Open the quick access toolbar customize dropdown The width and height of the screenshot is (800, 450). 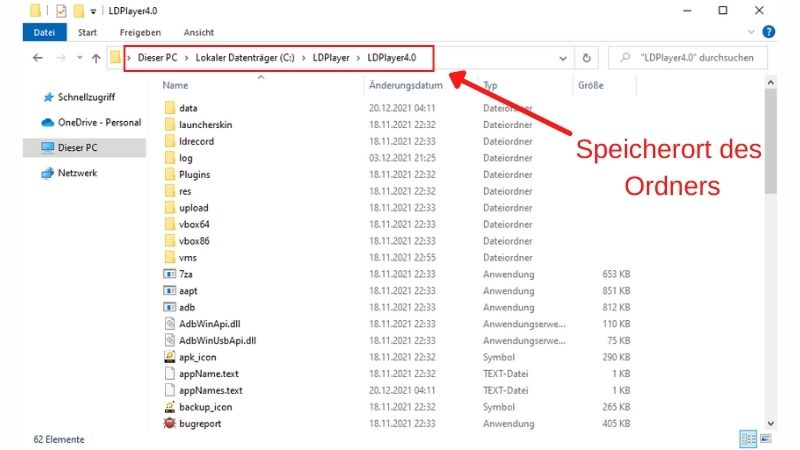[x=93, y=11]
